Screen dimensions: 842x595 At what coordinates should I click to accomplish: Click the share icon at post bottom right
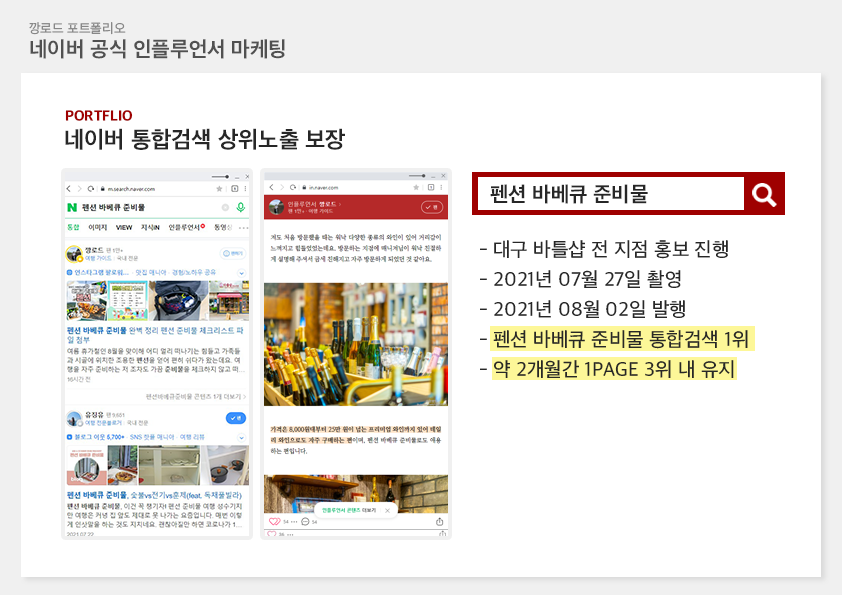point(440,522)
